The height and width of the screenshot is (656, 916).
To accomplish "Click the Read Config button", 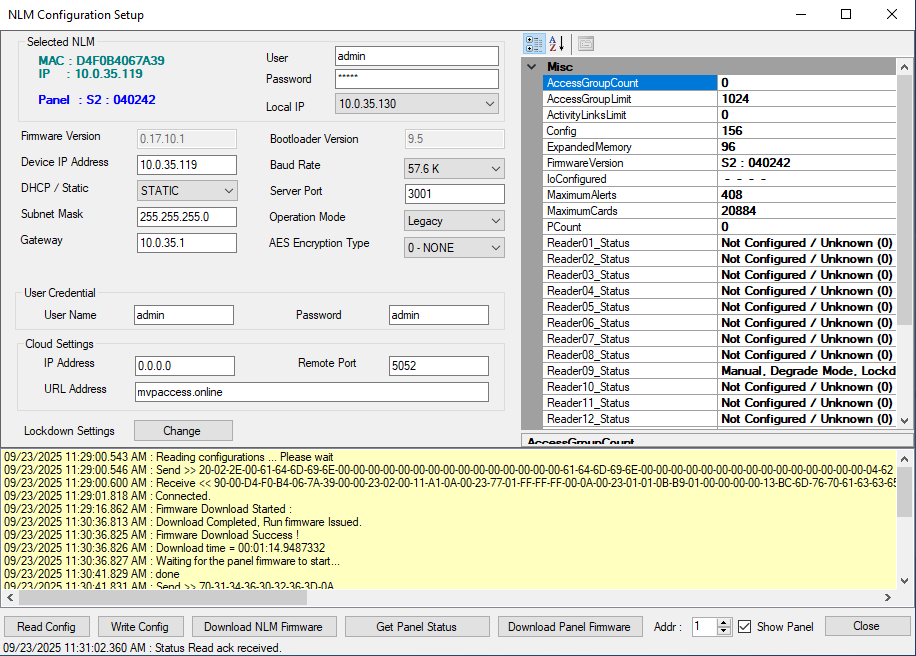I will (x=47, y=627).
